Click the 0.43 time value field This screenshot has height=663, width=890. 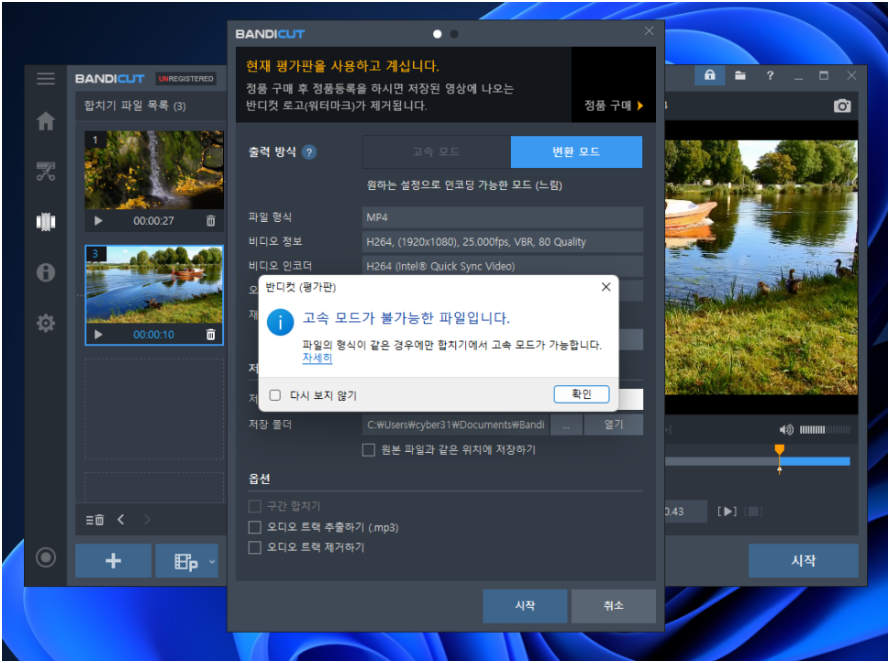click(685, 511)
